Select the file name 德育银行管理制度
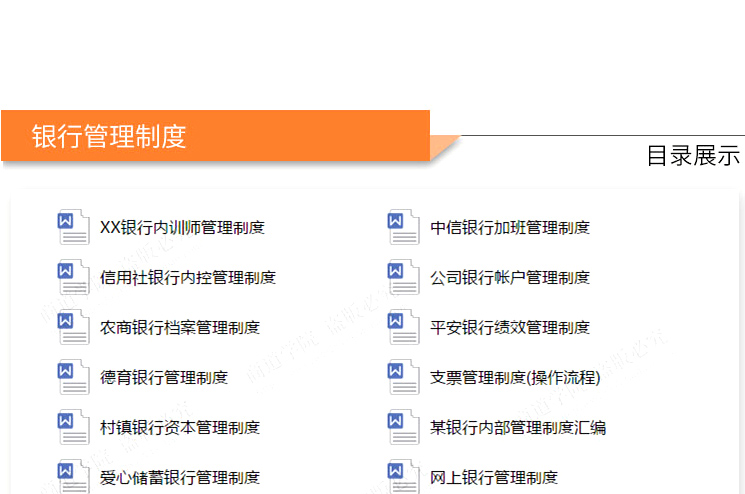The image size is (745, 494). tap(164, 378)
